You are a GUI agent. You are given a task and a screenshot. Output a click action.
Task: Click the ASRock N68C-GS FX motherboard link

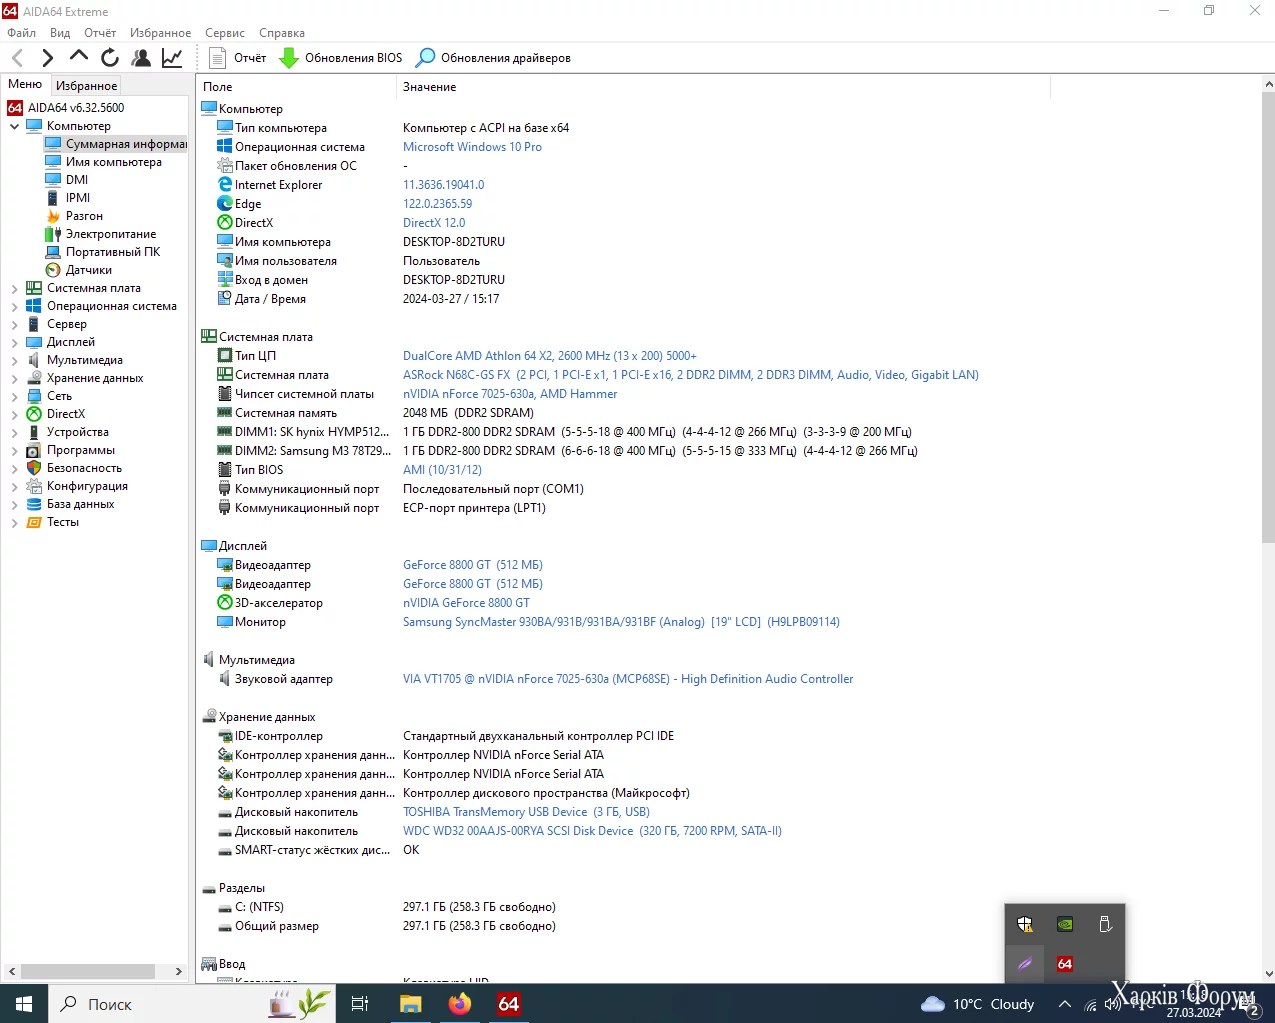pos(456,375)
